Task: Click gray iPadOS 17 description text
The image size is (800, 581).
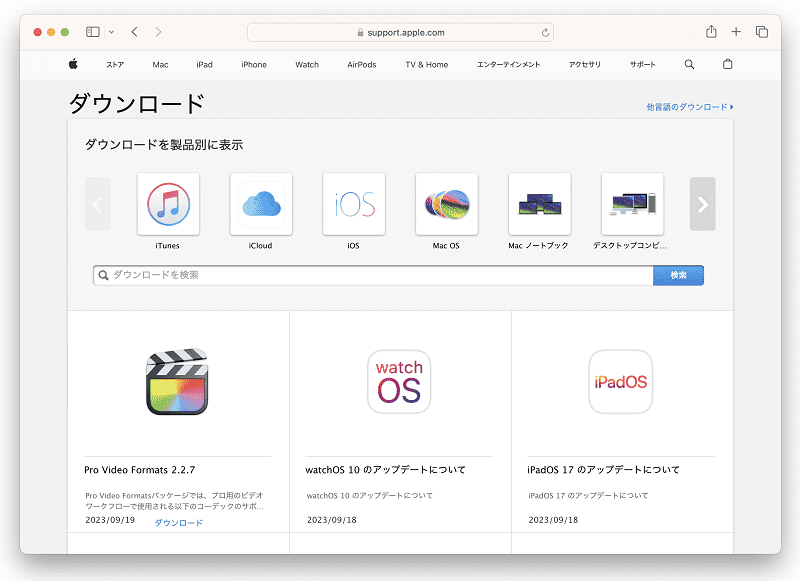Action: (x=588, y=495)
